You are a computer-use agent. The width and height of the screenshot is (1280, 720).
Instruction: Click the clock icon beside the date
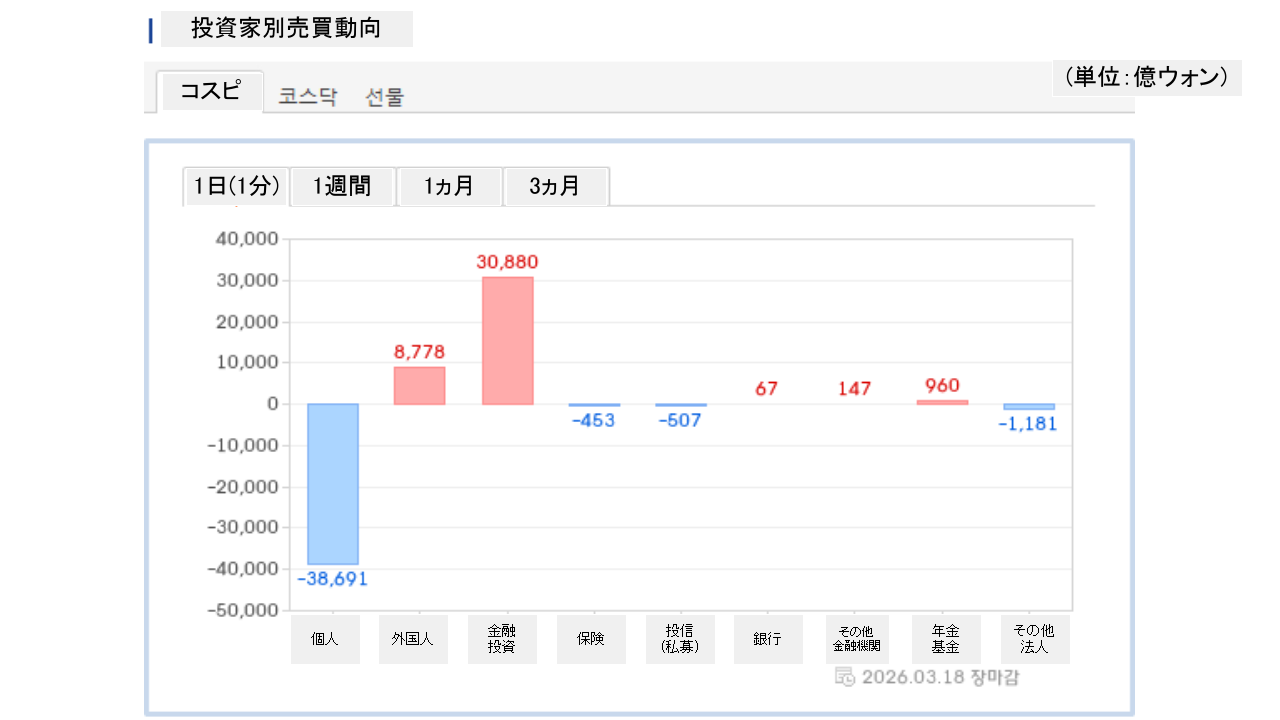point(844,677)
